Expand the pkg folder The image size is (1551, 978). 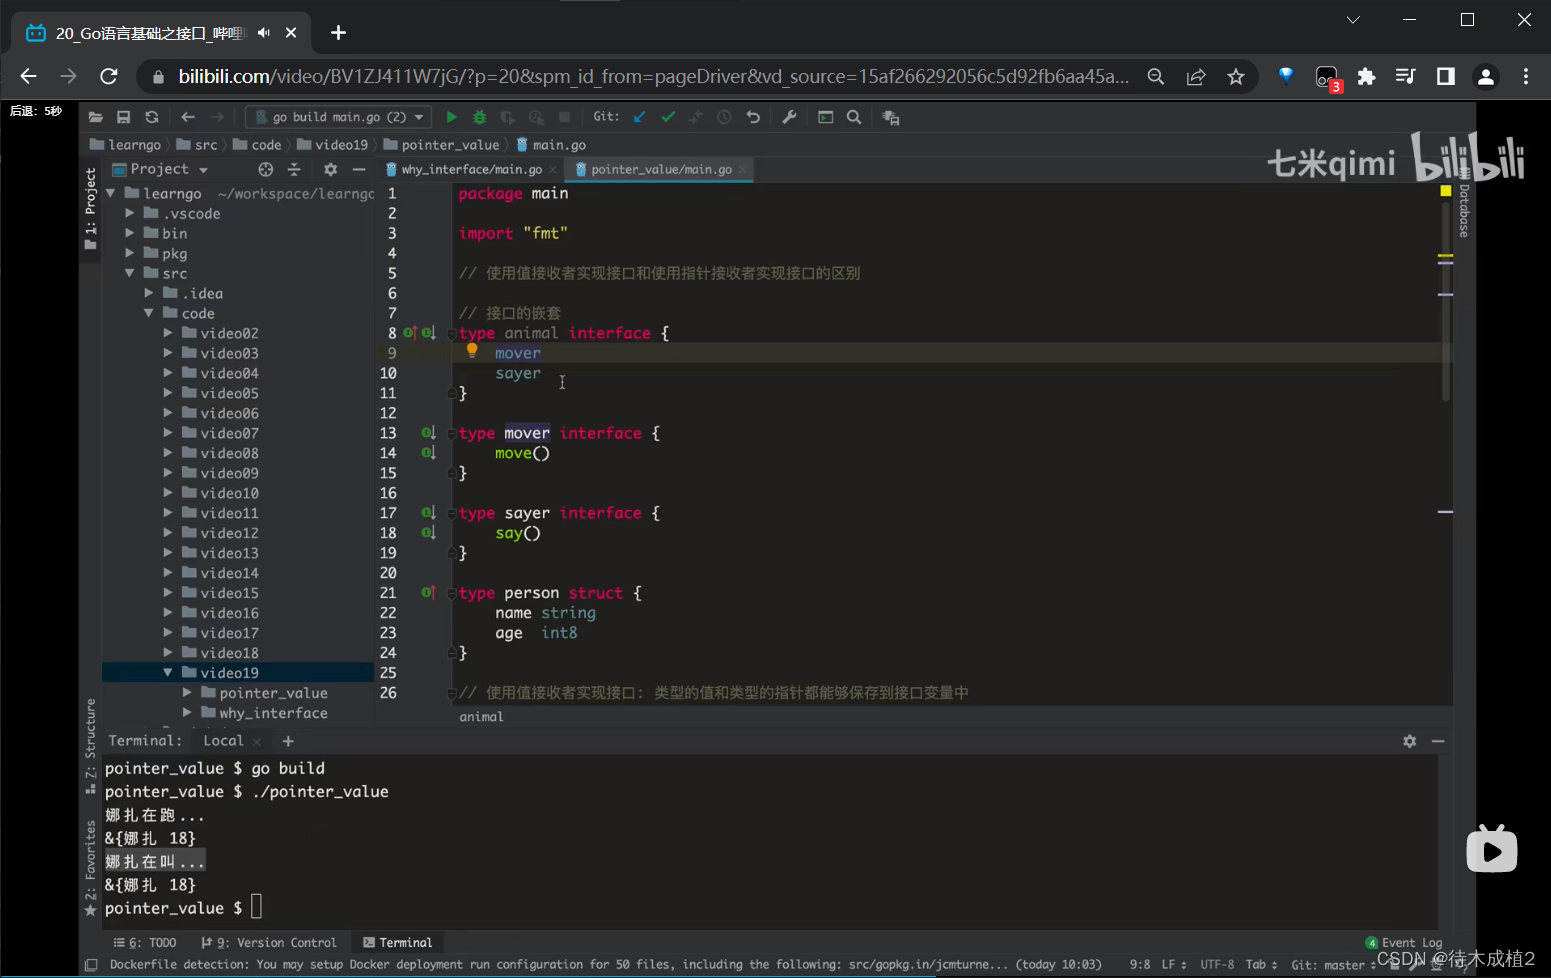(130, 253)
